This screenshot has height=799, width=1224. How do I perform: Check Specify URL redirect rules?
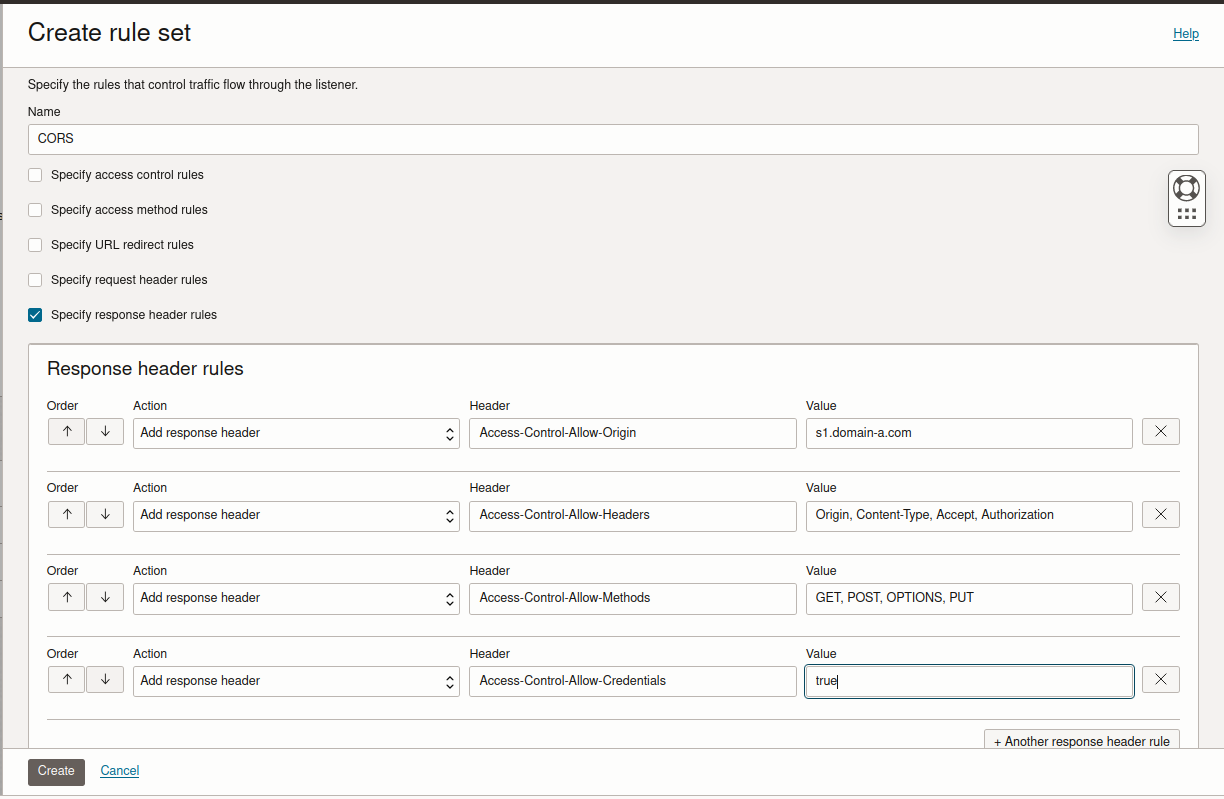tap(35, 245)
